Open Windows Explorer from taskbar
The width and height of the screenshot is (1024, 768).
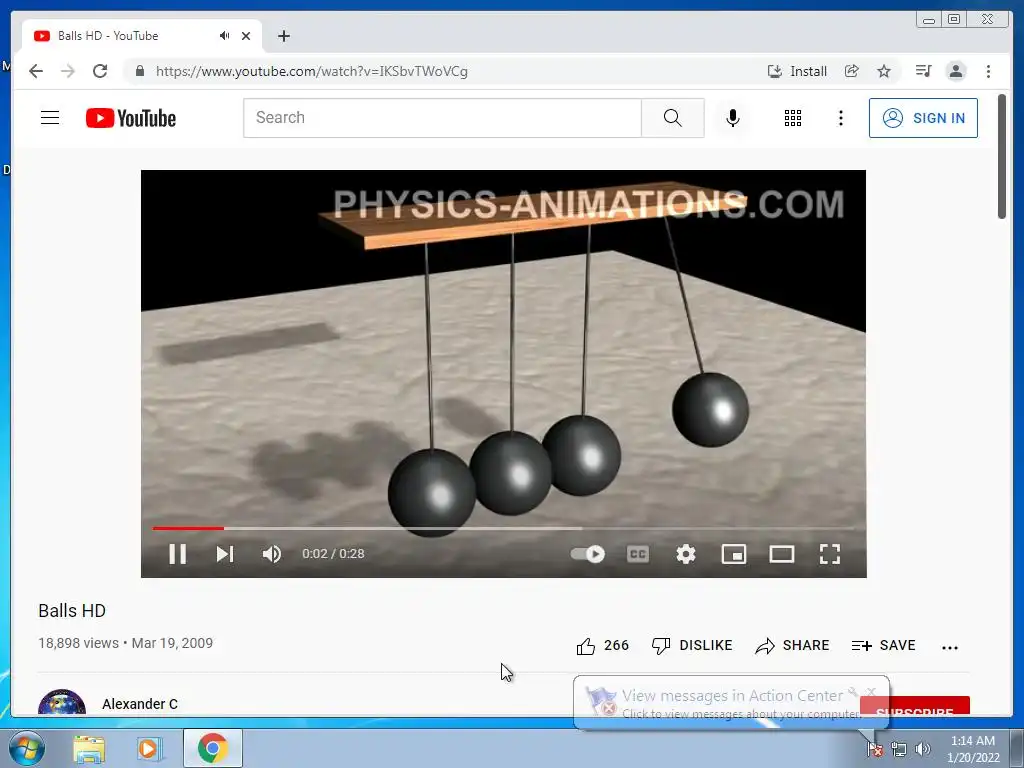click(x=89, y=749)
